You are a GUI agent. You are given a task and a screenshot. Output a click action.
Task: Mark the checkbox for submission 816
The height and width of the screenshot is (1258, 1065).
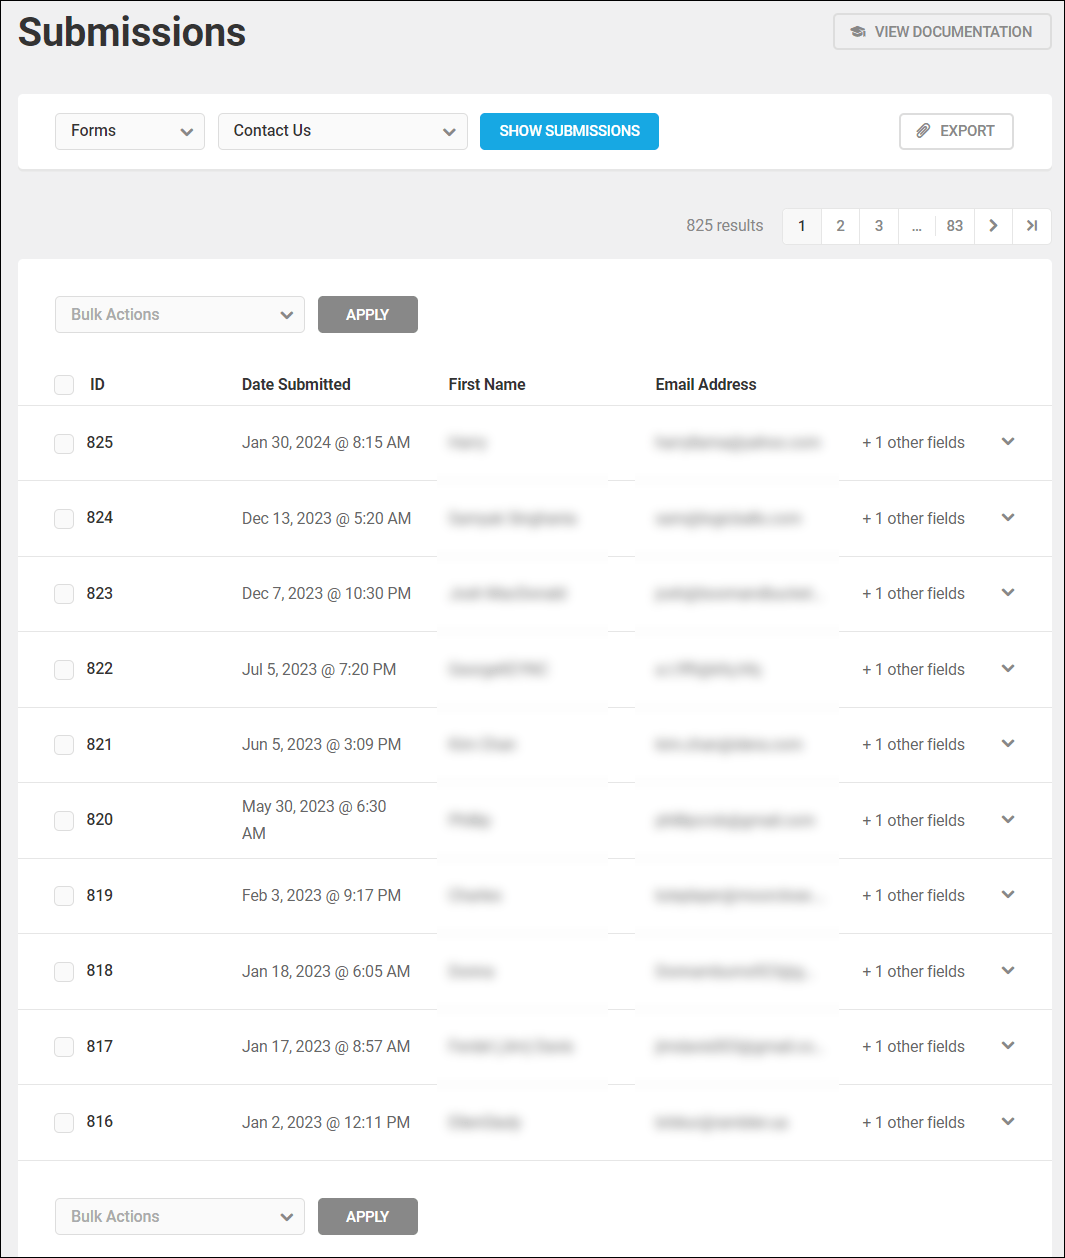coord(64,1123)
